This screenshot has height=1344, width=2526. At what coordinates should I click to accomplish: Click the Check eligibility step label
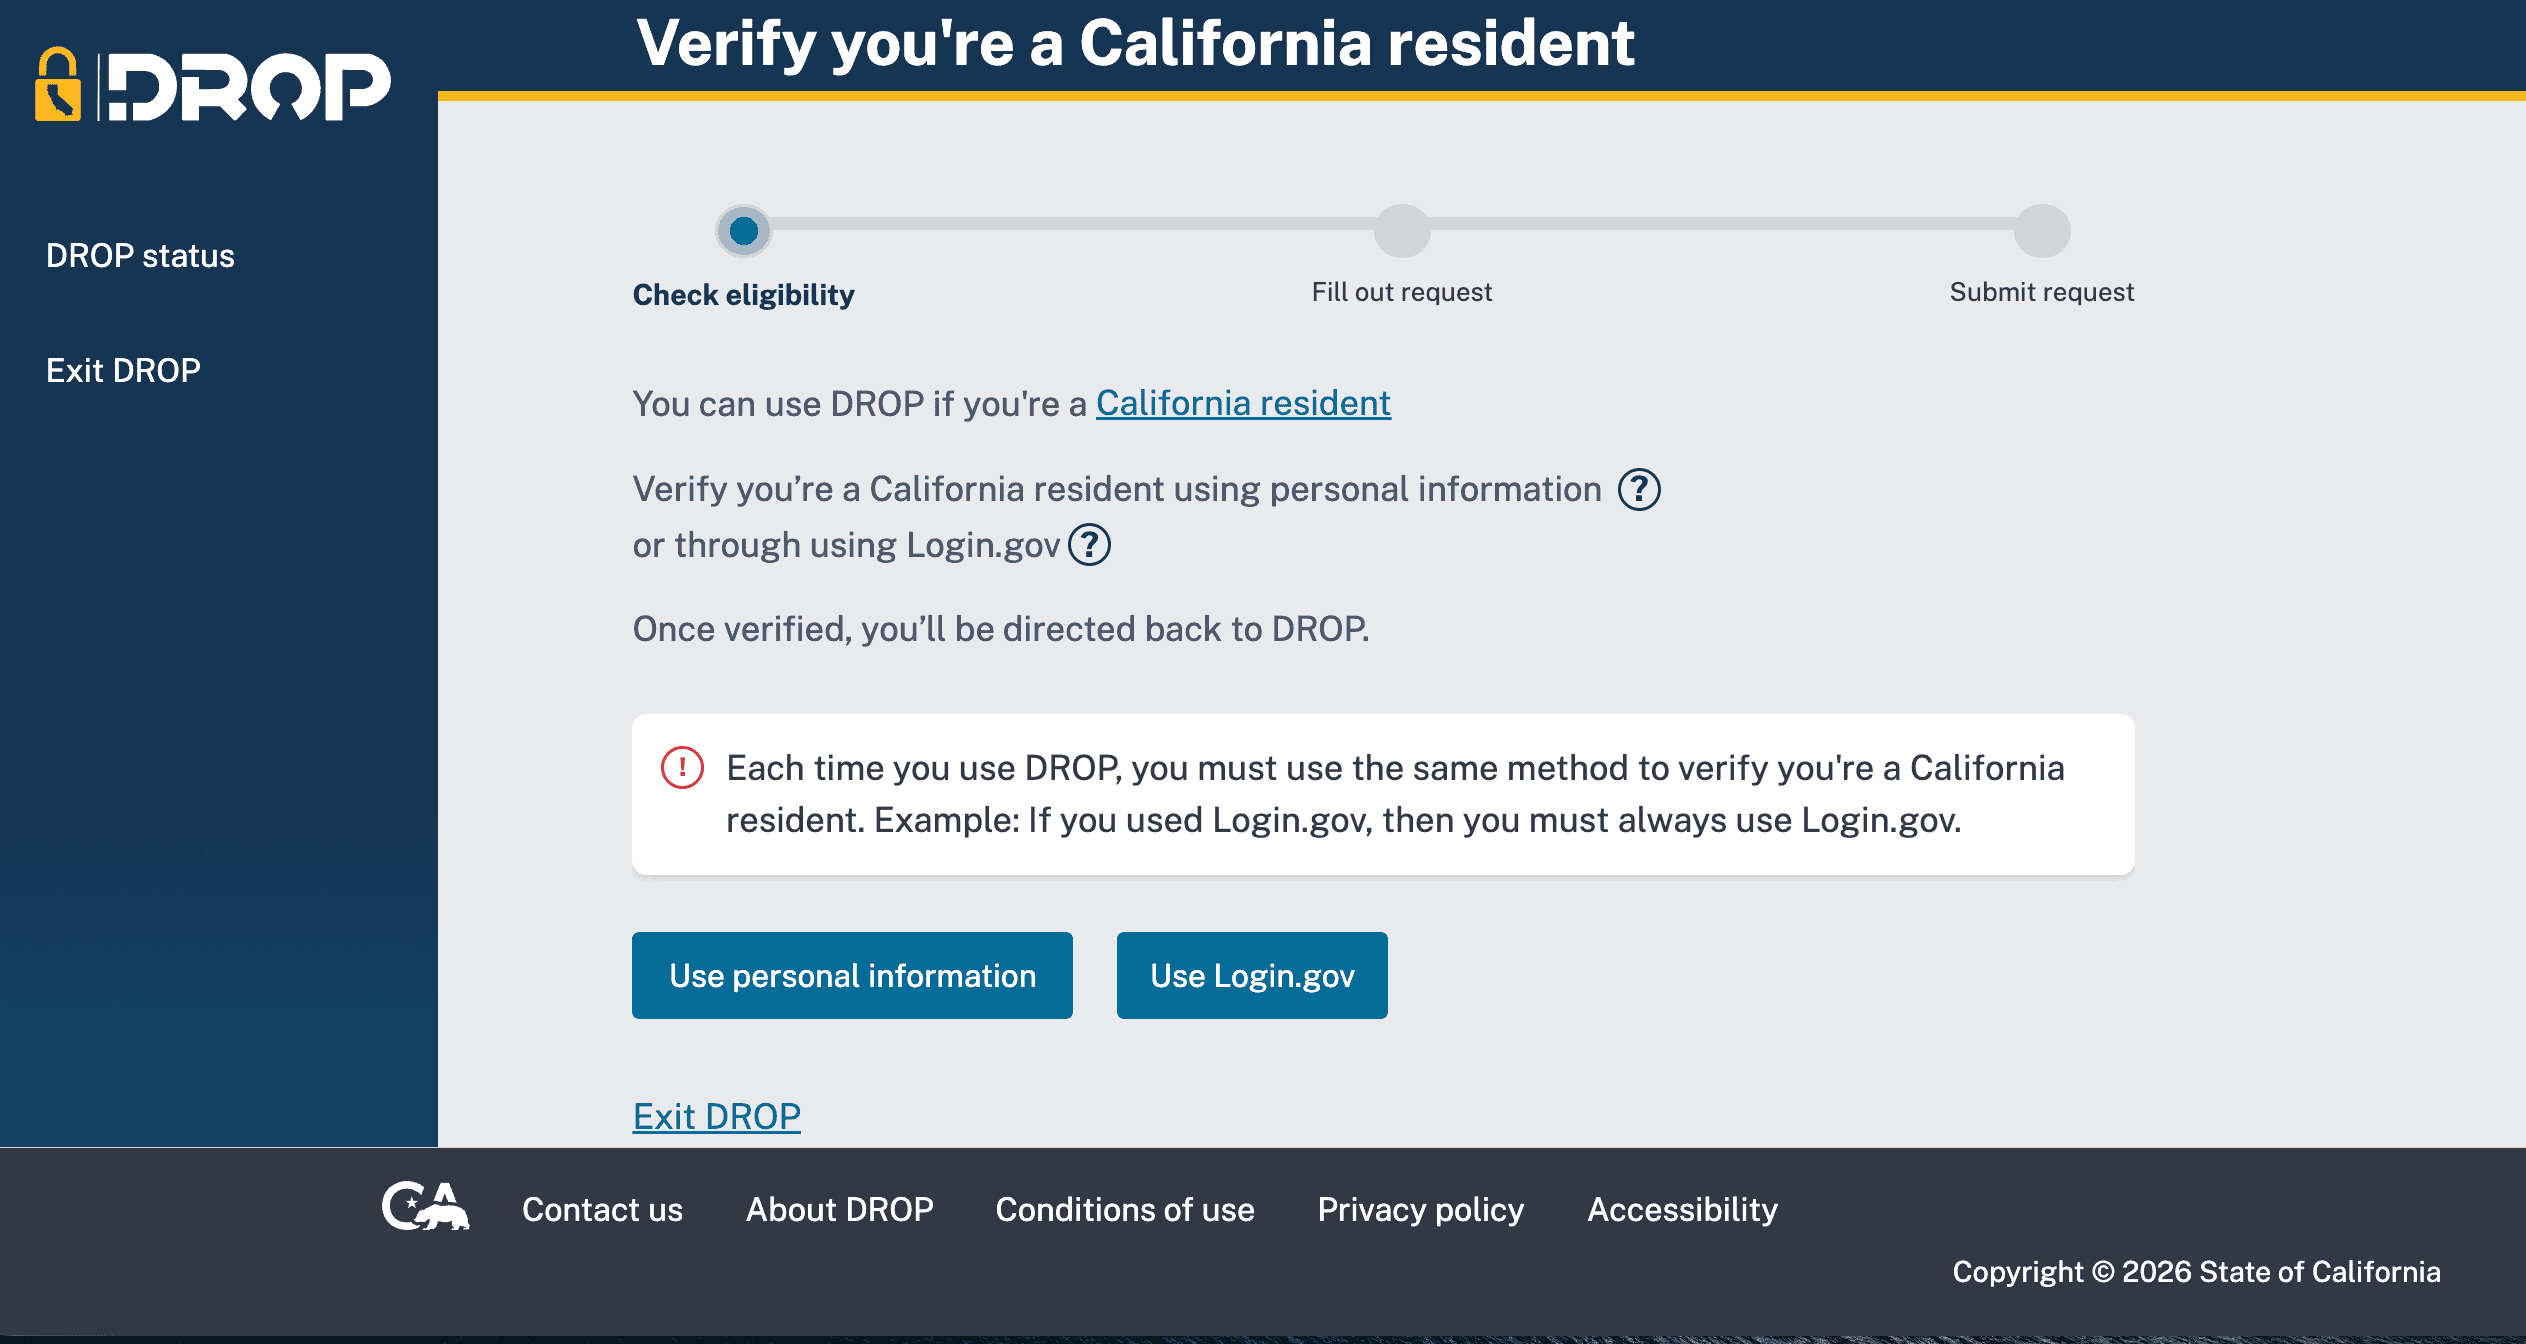point(743,295)
